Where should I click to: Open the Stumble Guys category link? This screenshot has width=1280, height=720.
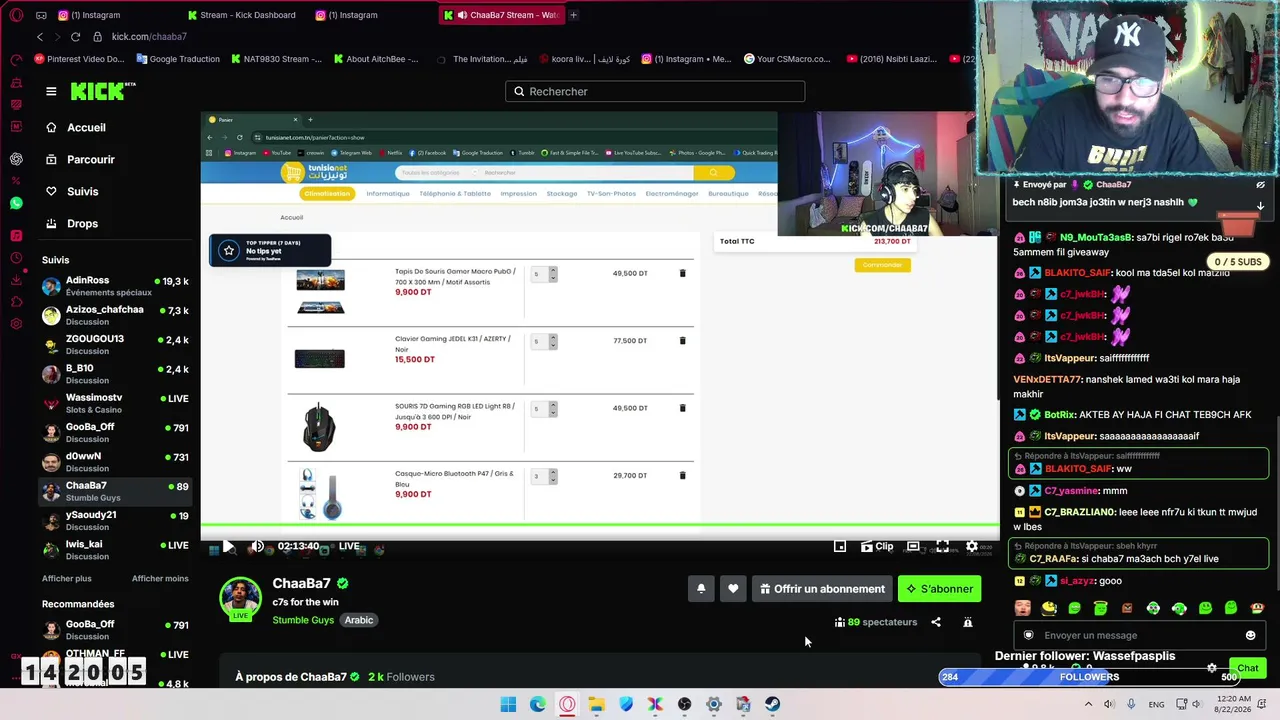(x=303, y=620)
